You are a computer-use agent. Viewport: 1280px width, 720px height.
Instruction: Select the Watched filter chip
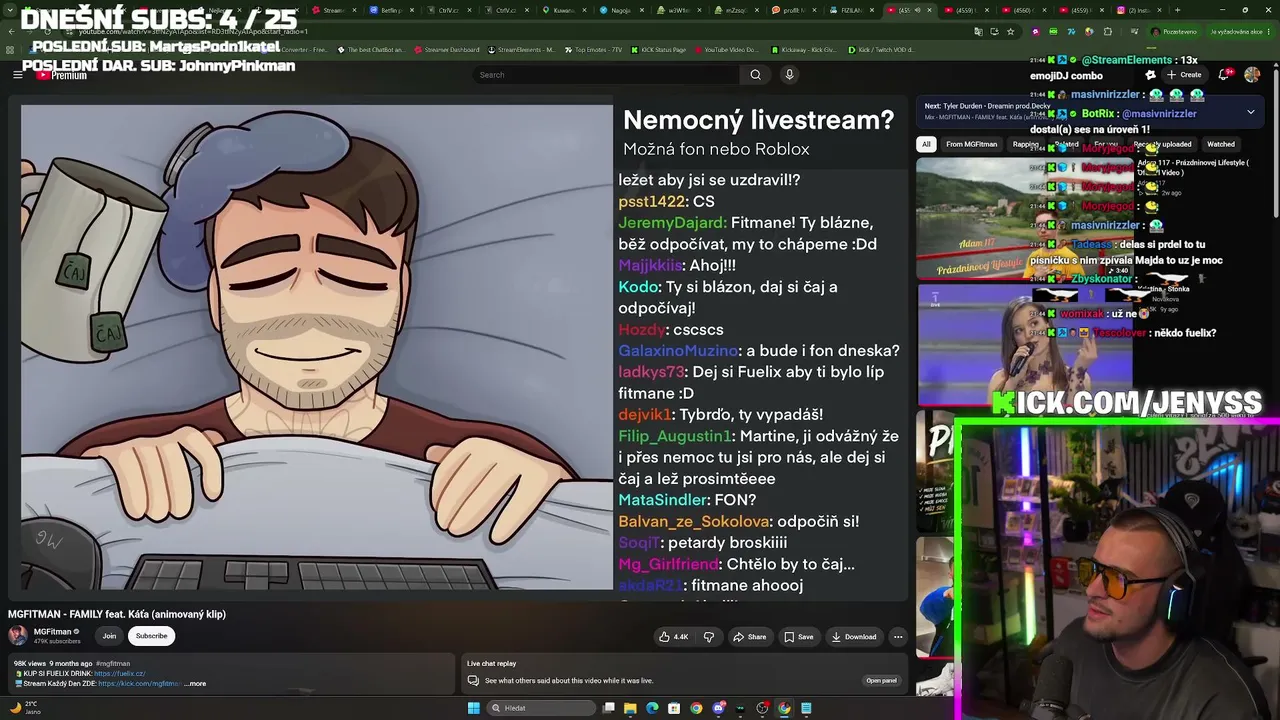(1221, 144)
